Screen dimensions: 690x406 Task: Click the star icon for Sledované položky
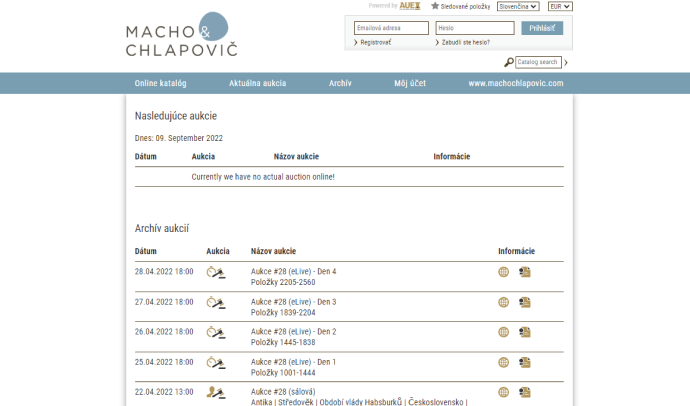click(x=434, y=6)
